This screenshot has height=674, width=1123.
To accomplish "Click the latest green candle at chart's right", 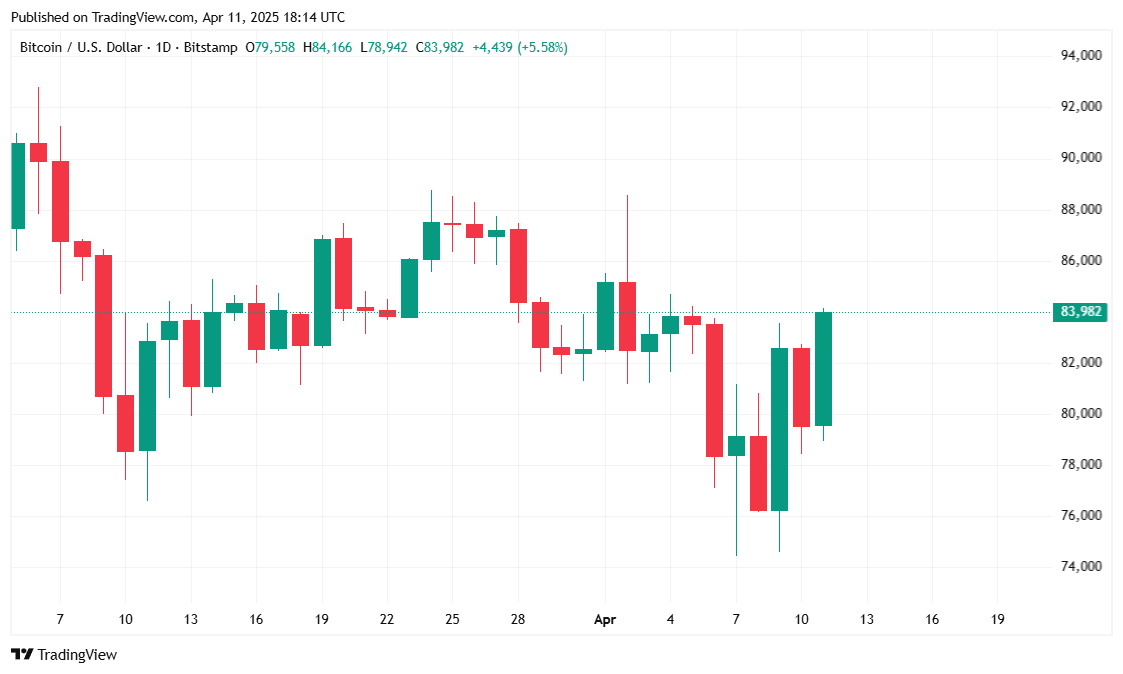I will [824, 369].
